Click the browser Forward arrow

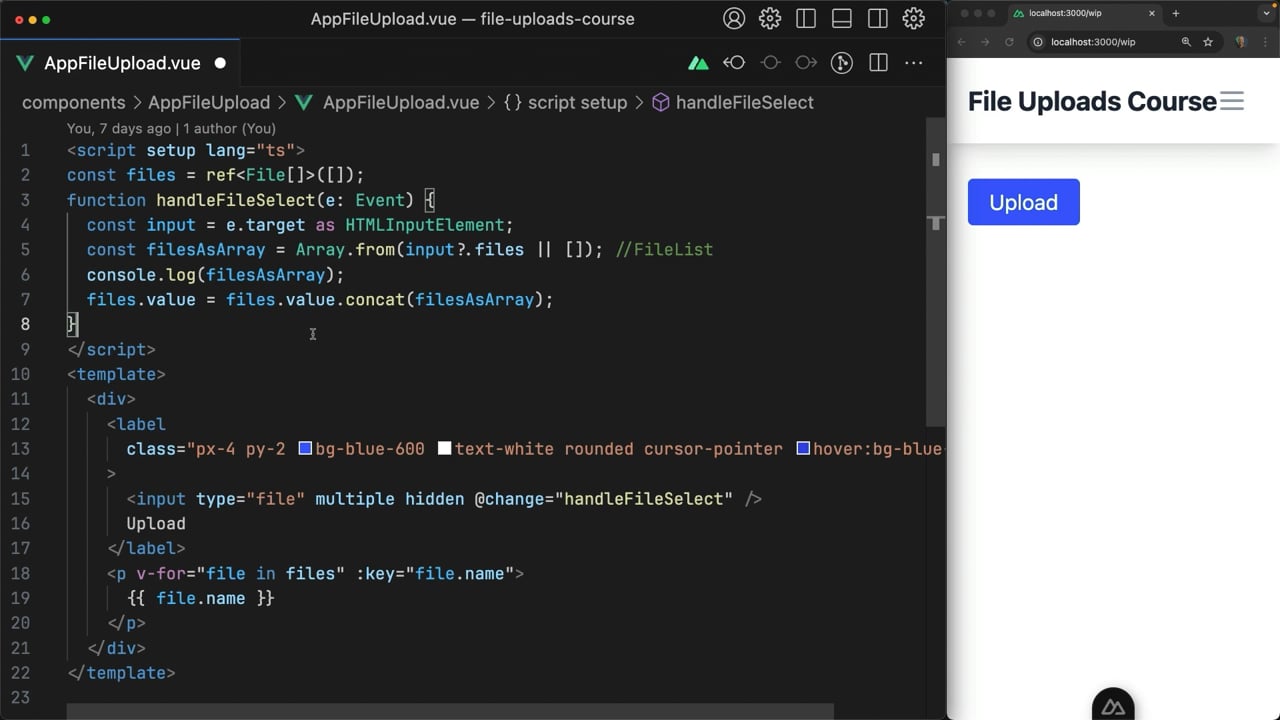tap(985, 42)
